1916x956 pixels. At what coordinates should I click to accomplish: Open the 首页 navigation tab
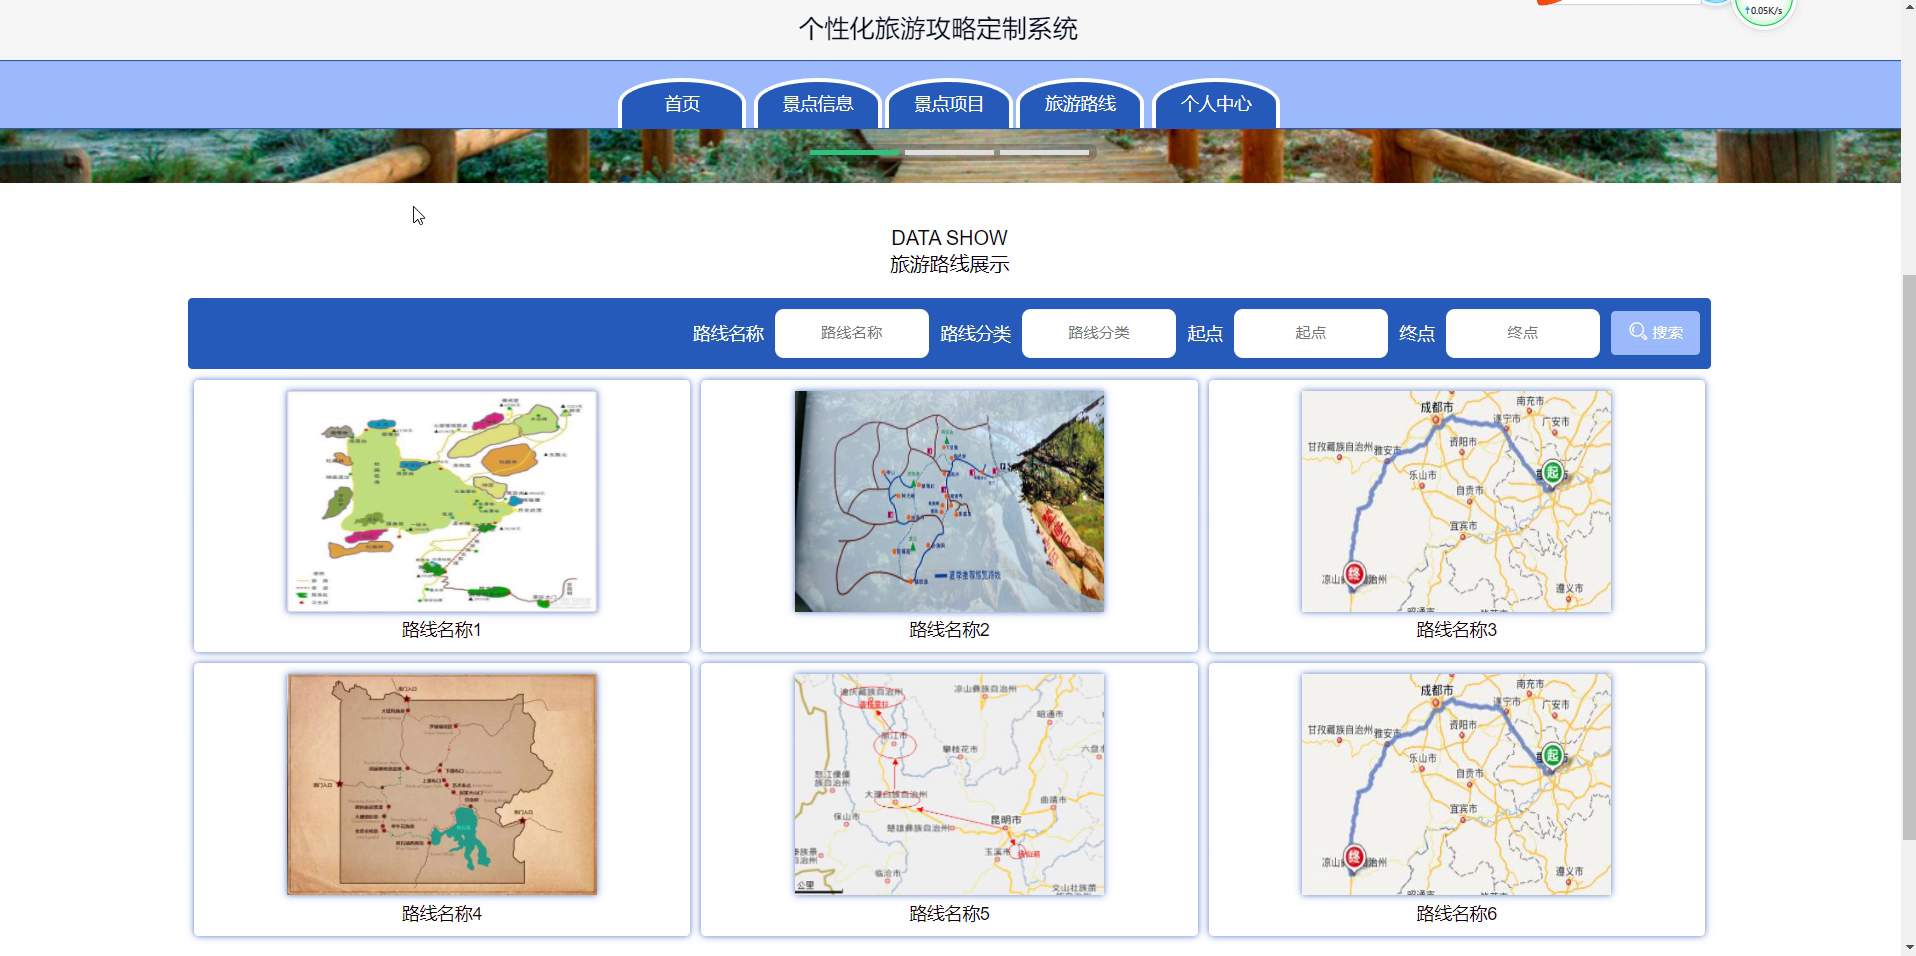682,104
